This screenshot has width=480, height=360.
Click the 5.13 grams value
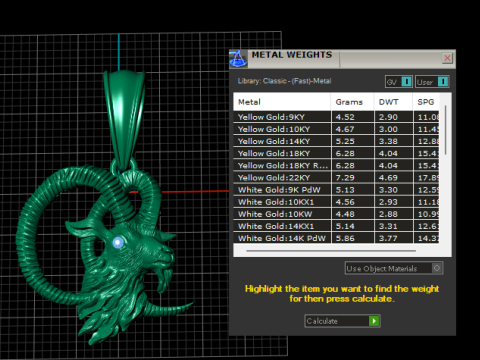coord(345,190)
